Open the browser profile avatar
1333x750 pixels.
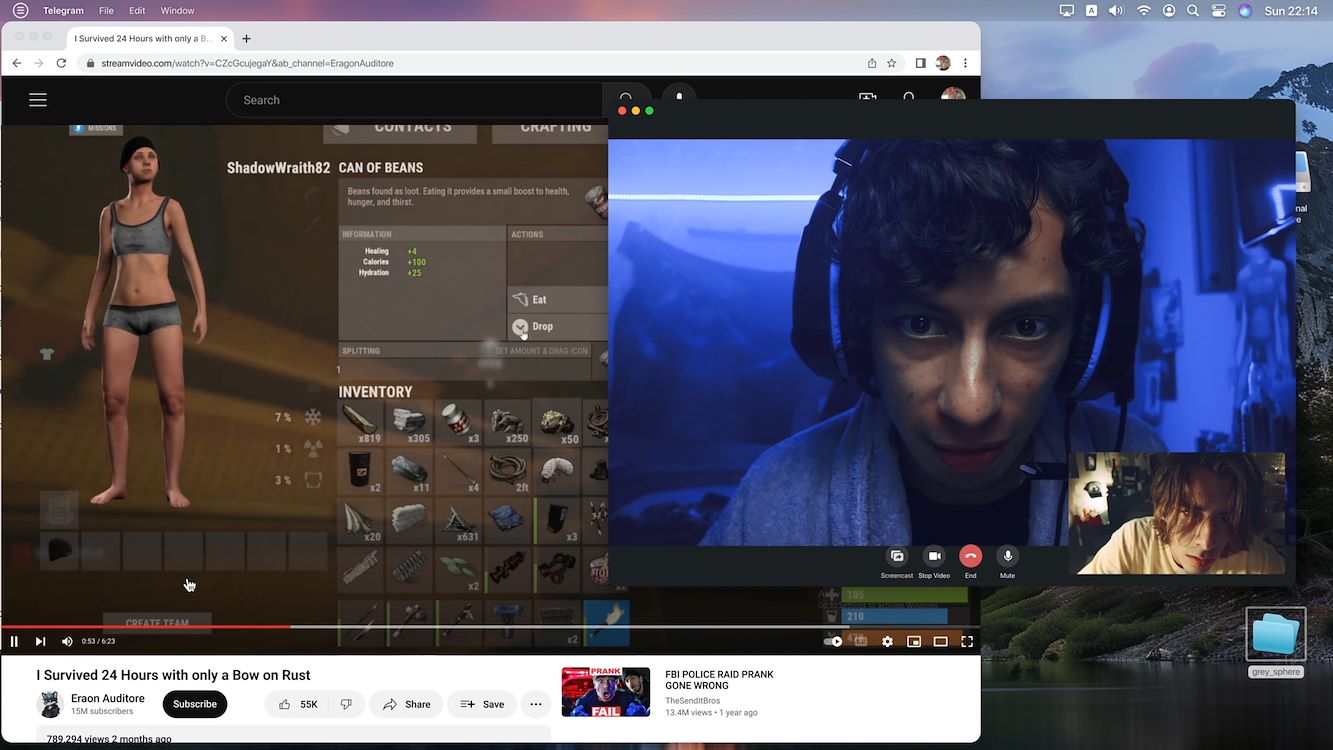[943, 63]
